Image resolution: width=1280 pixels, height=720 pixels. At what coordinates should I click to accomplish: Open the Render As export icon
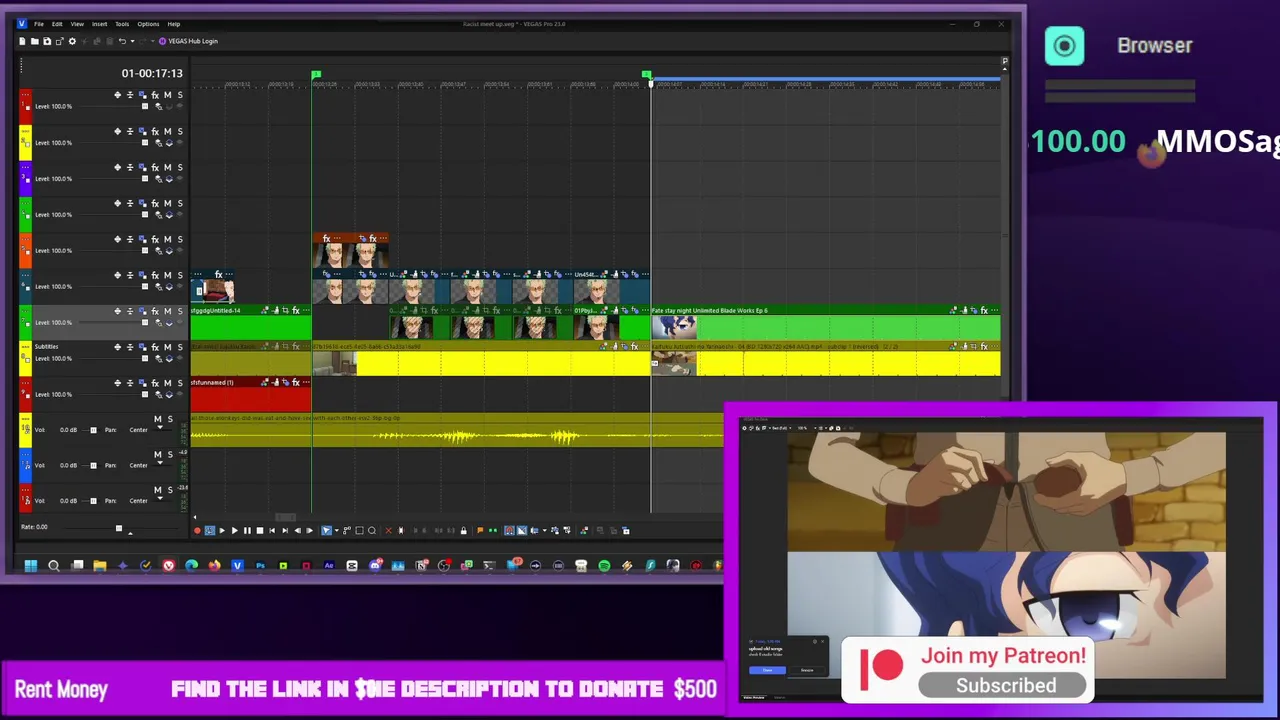coord(60,41)
